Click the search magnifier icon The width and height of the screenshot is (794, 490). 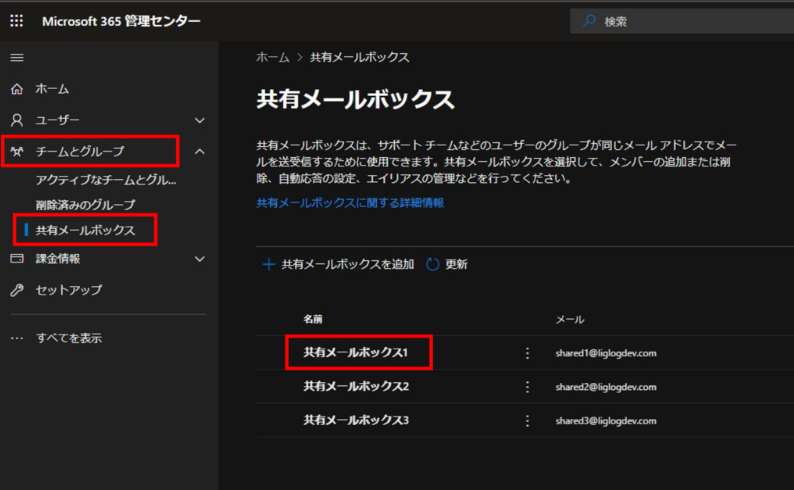[x=589, y=21]
